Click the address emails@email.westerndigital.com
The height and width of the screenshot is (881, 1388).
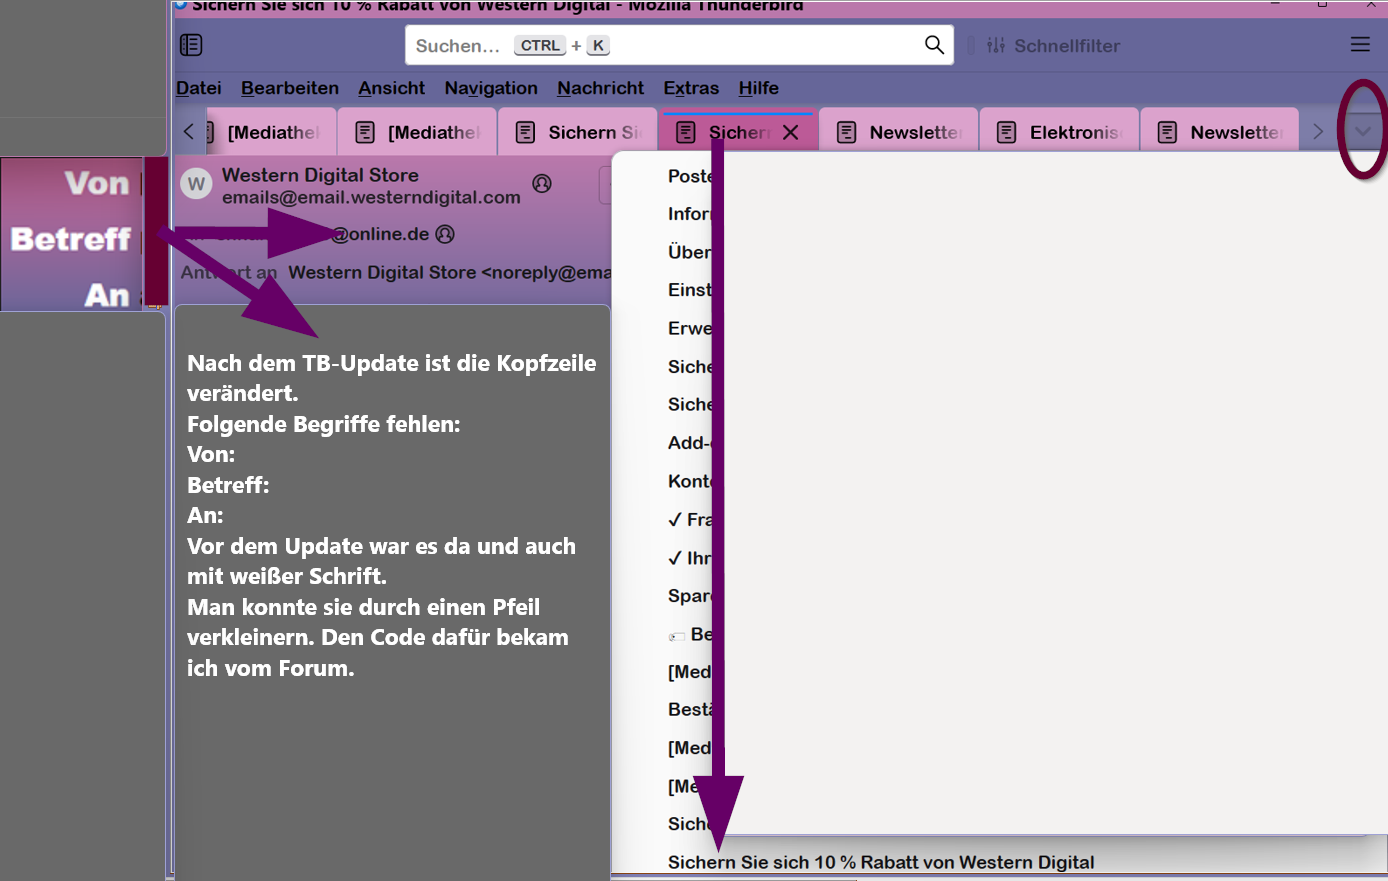pos(371,197)
